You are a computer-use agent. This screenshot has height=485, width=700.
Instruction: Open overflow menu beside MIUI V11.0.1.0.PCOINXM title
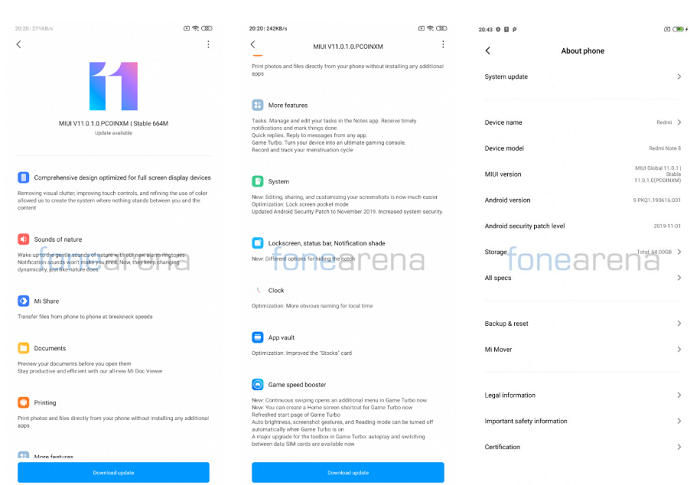point(443,44)
